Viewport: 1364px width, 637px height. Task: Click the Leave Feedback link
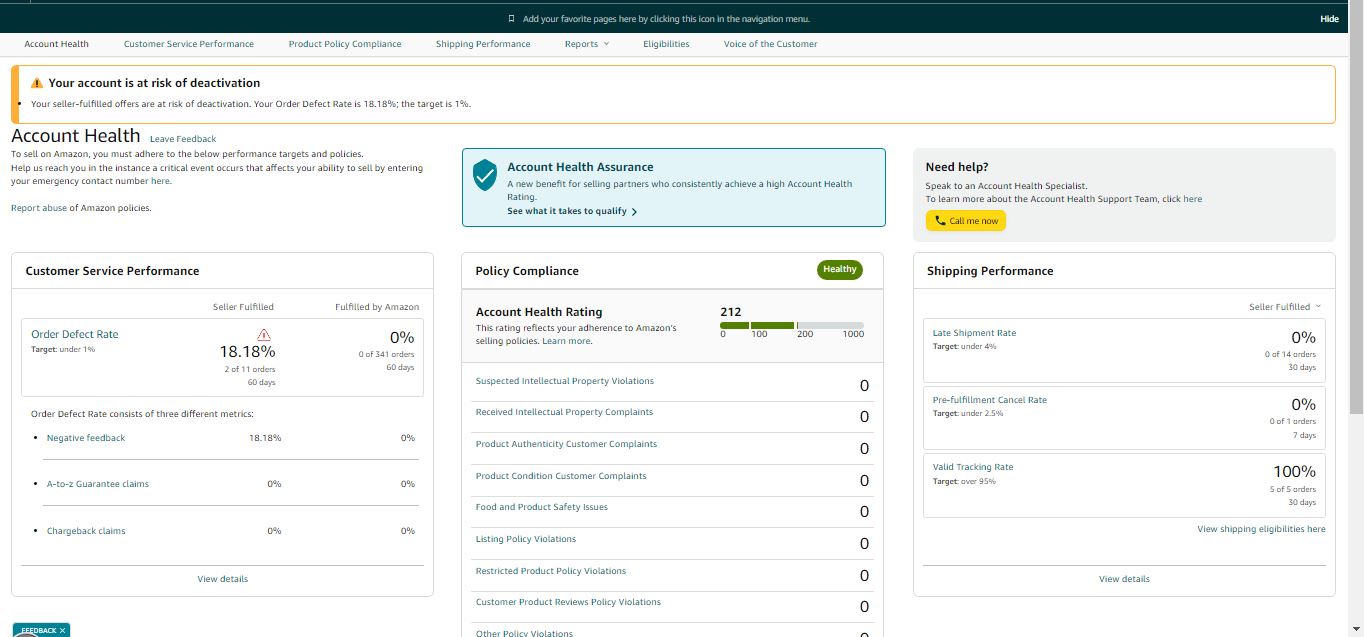[x=183, y=139]
